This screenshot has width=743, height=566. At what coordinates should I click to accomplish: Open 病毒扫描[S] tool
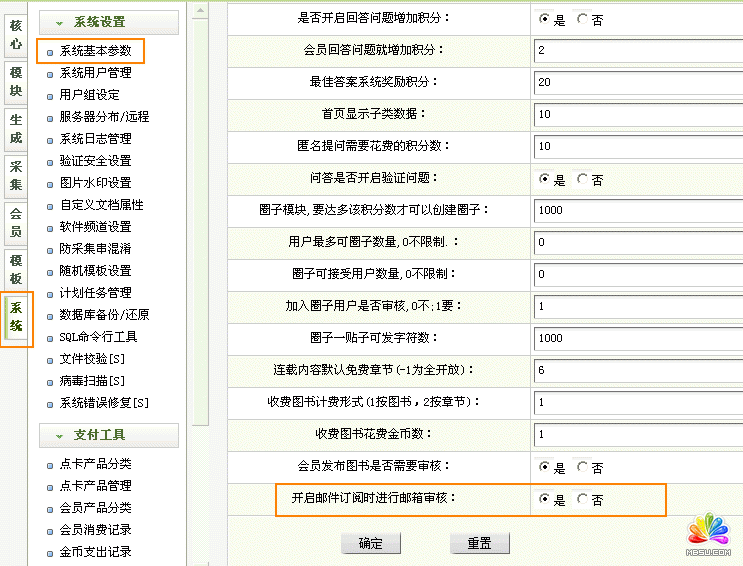(x=92, y=381)
